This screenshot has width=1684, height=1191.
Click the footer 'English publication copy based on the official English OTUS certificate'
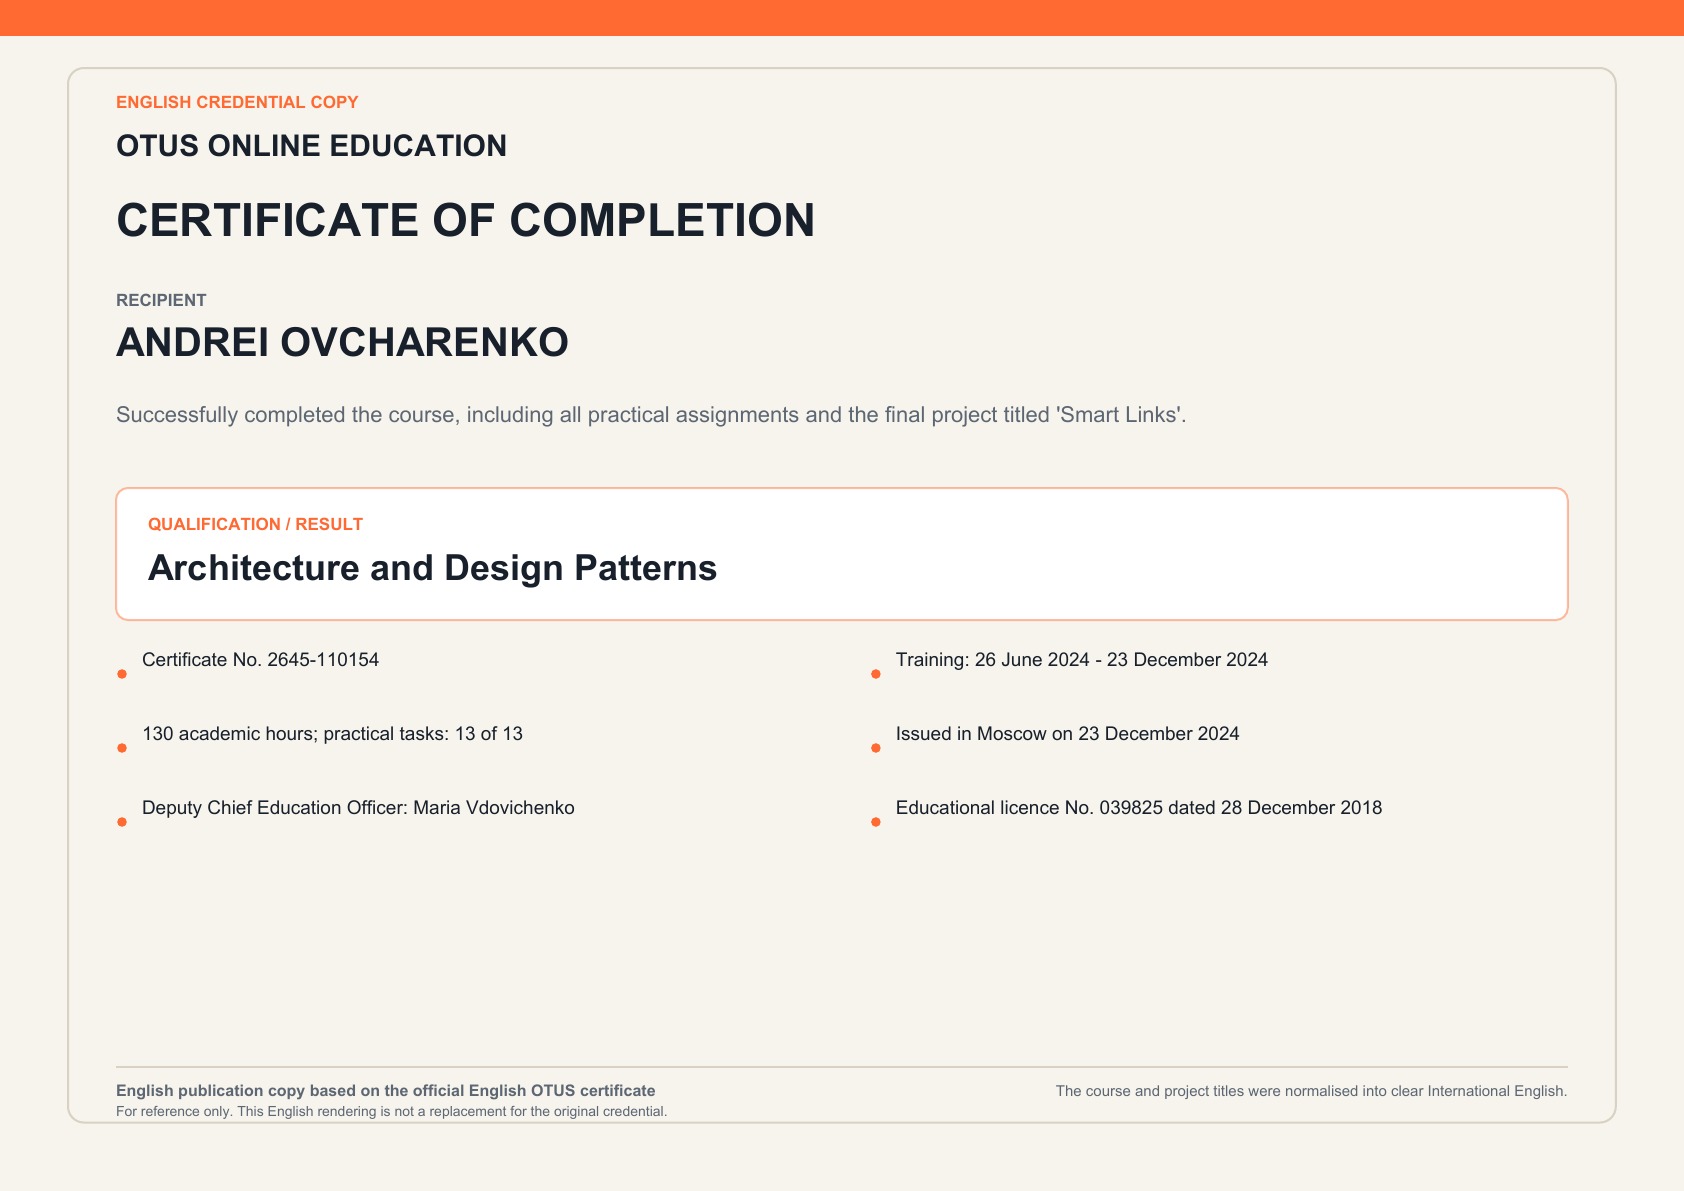(x=386, y=1091)
